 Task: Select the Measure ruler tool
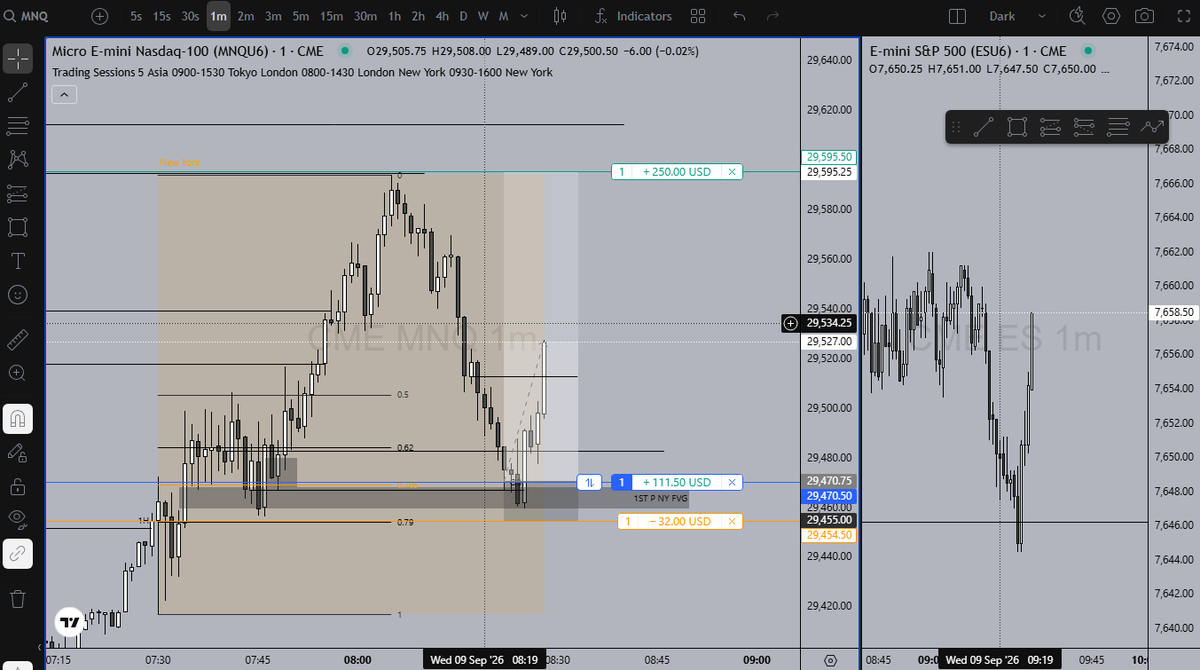(17, 340)
